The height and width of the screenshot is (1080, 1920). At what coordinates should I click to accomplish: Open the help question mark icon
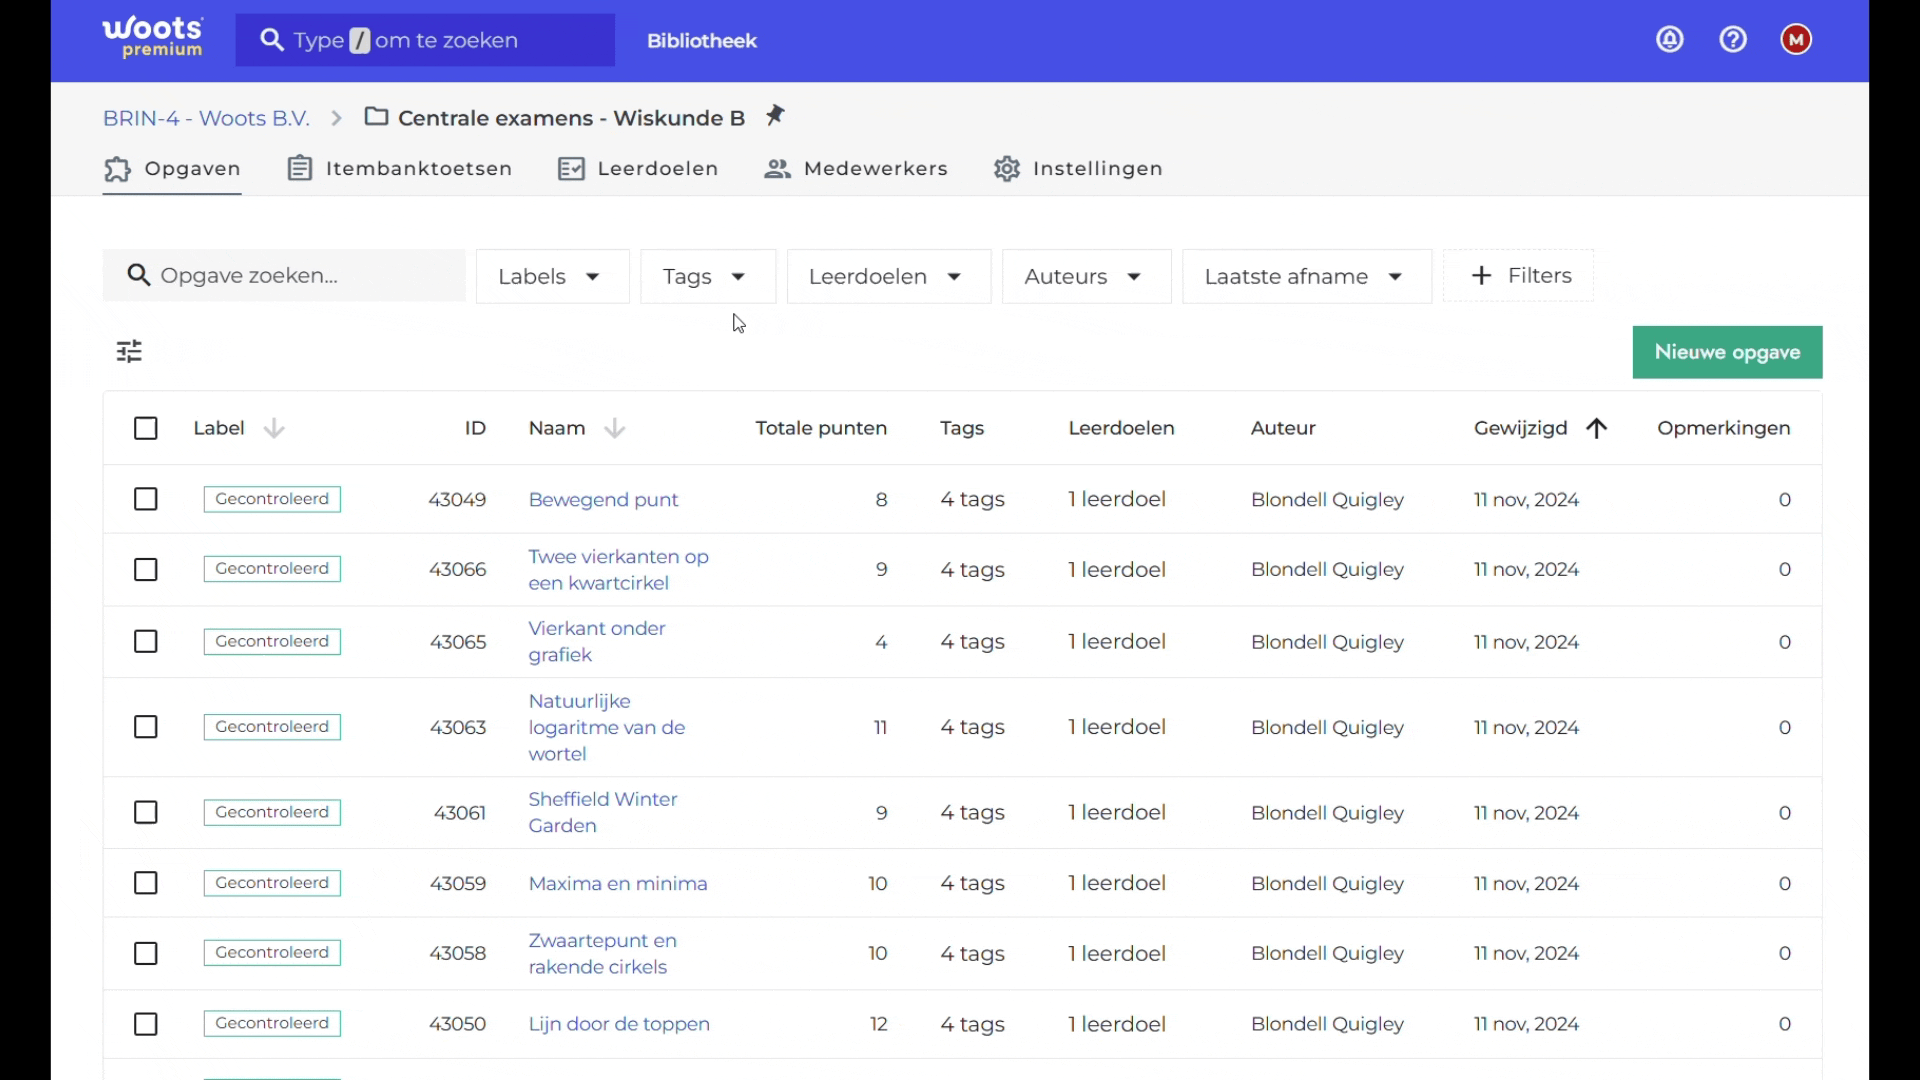[1734, 40]
